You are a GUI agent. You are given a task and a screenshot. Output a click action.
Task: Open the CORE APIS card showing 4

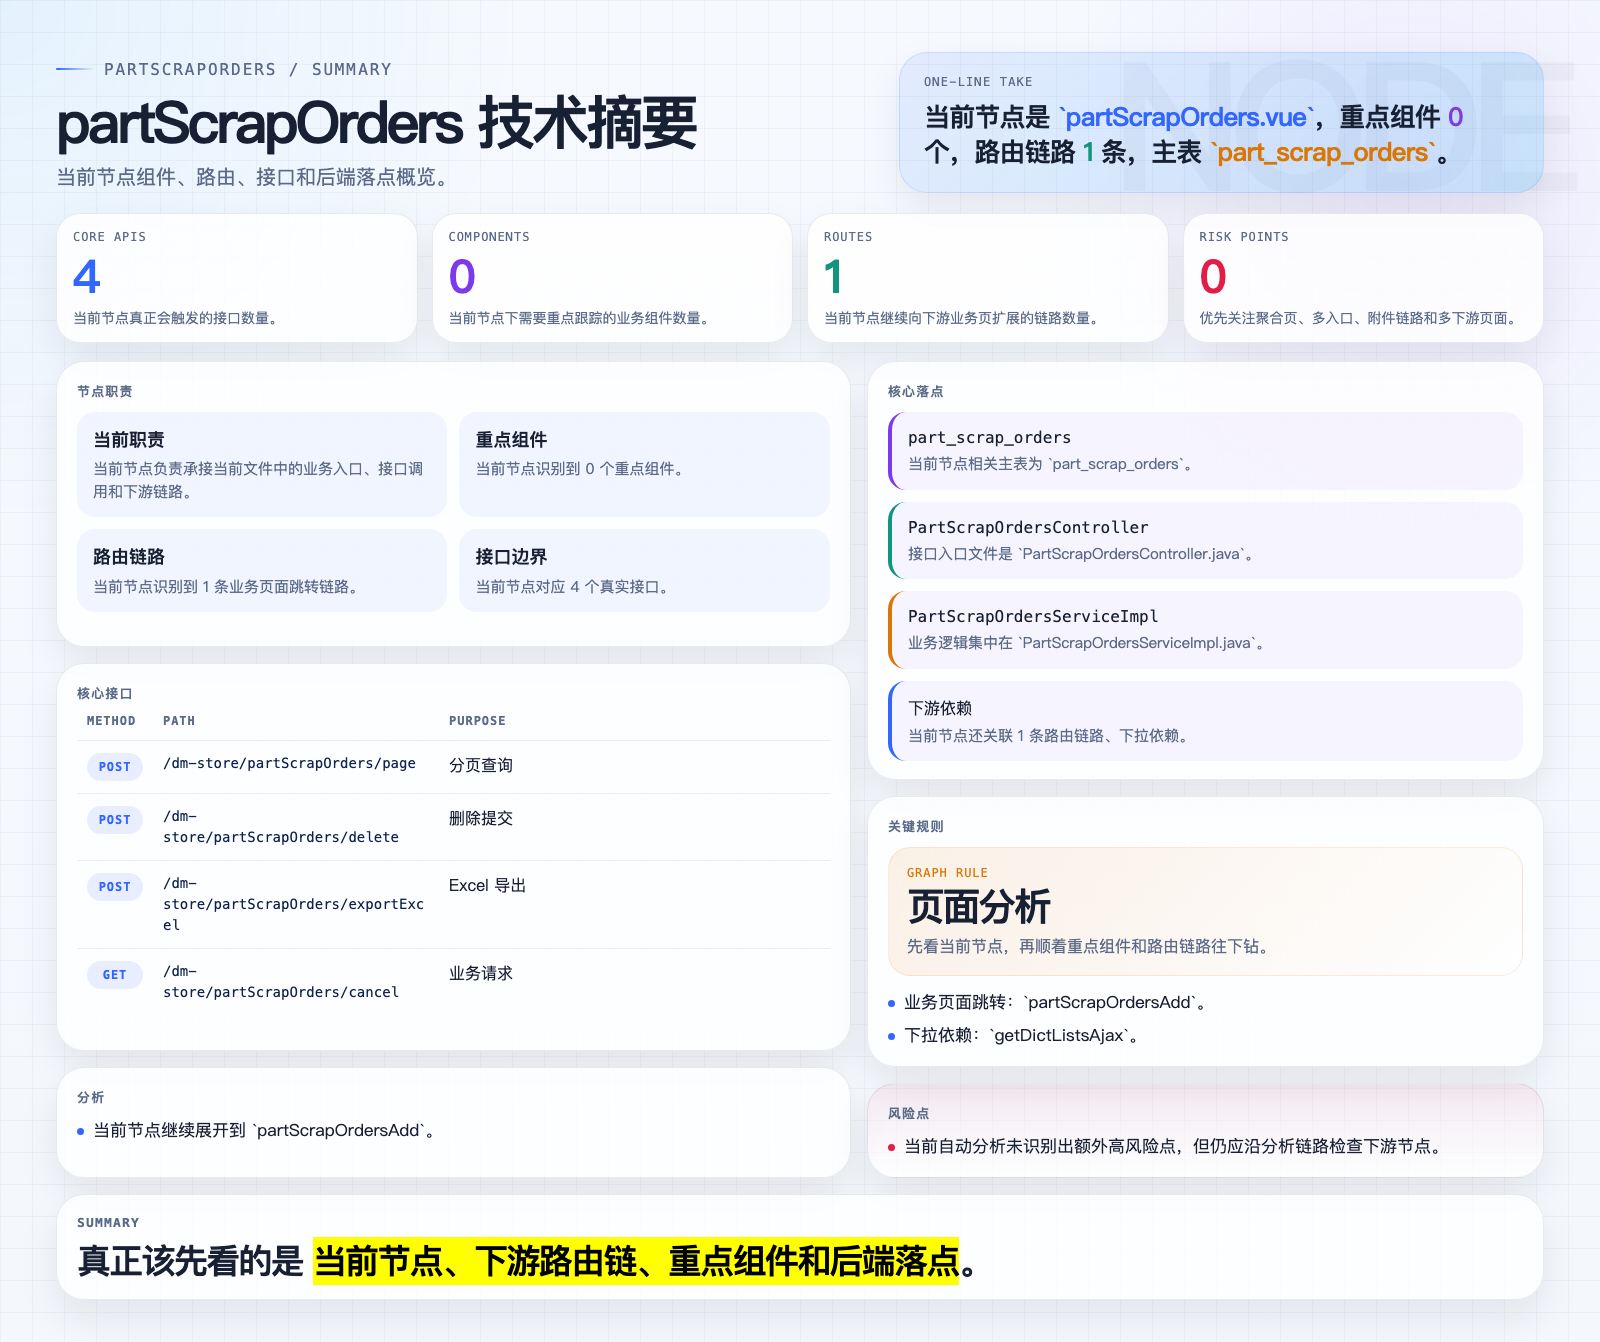(x=237, y=278)
